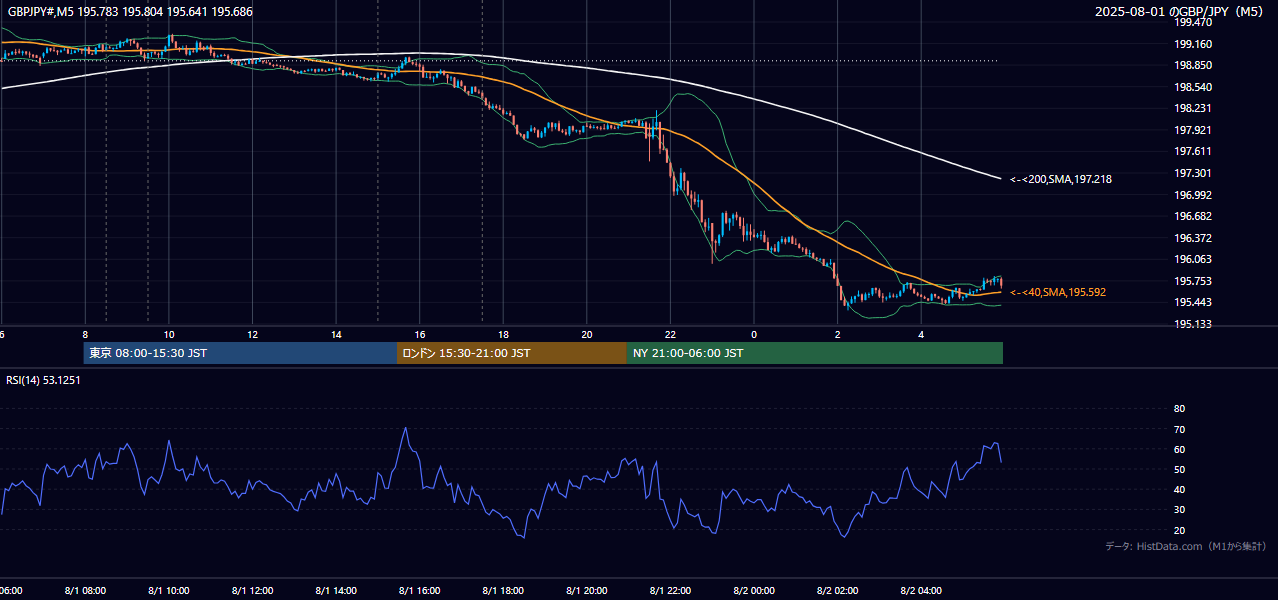Click price axis value 196.372

pyautogui.click(x=1193, y=238)
